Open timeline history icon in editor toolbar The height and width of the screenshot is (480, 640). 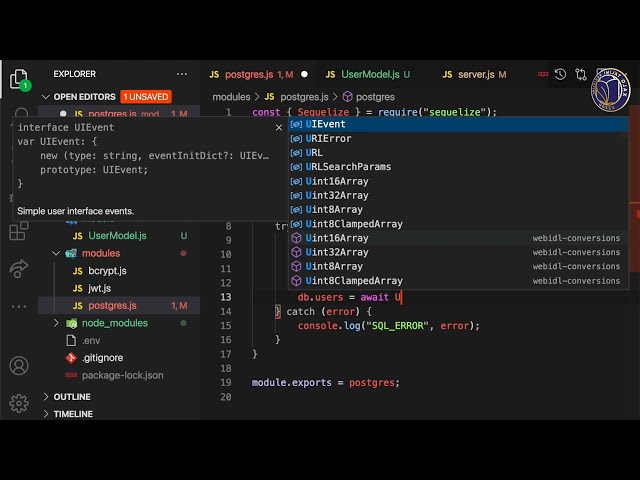(x=560, y=74)
